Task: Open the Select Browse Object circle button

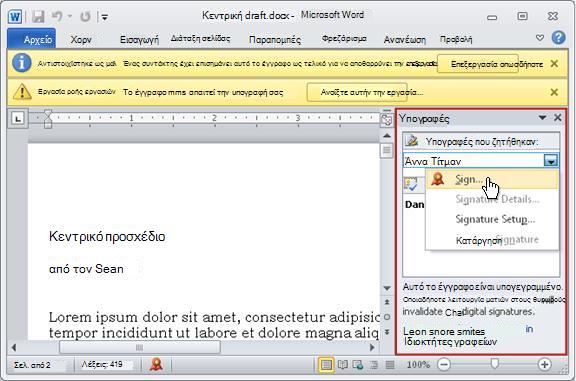Action: click(387, 317)
